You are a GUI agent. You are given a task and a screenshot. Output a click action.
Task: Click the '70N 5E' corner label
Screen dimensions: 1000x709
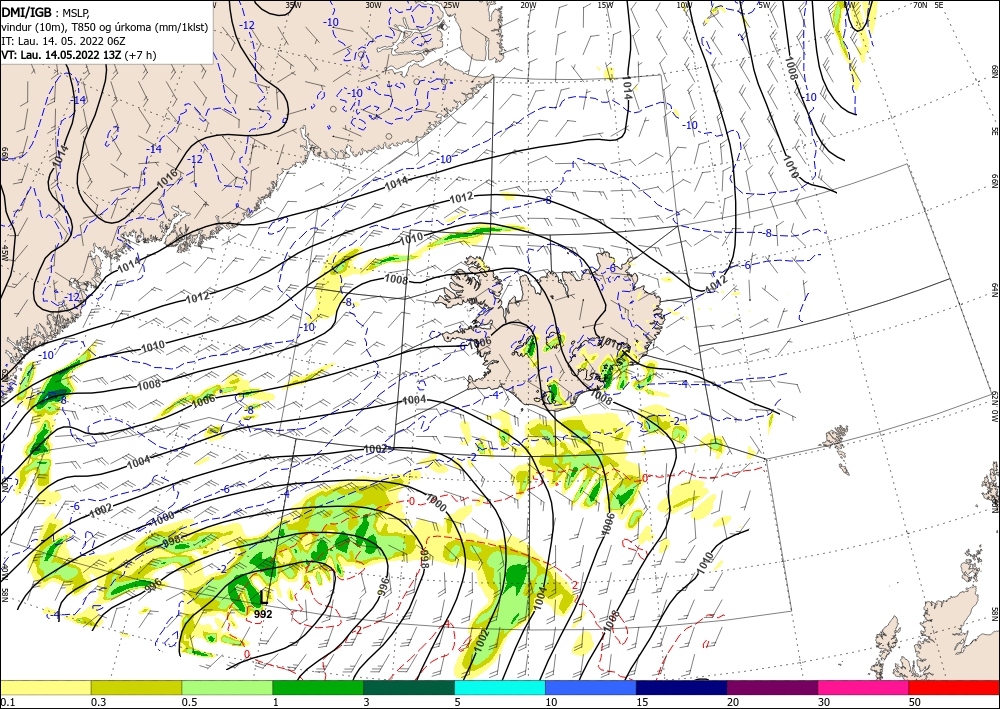coord(928,4)
